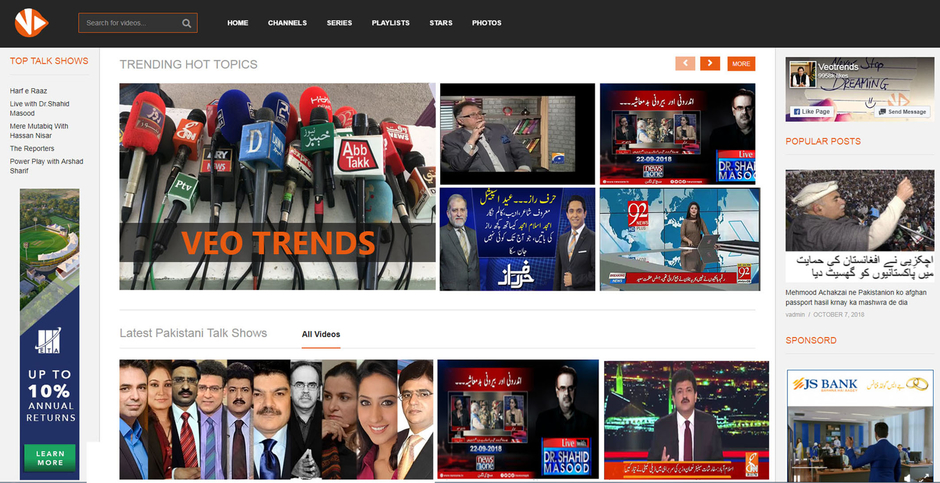This screenshot has width=940, height=483.
Task: Open the Veotrends Facebook page title
Action: tap(838, 67)
